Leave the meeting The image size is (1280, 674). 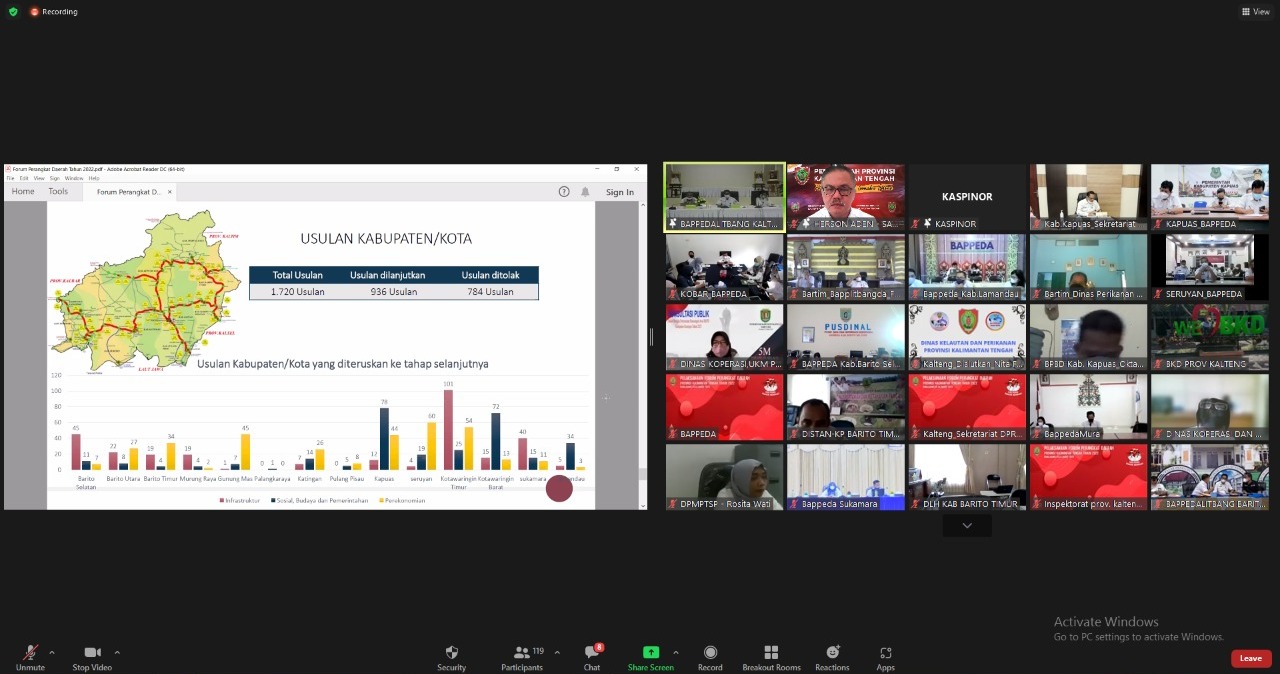coord(1250,658)
